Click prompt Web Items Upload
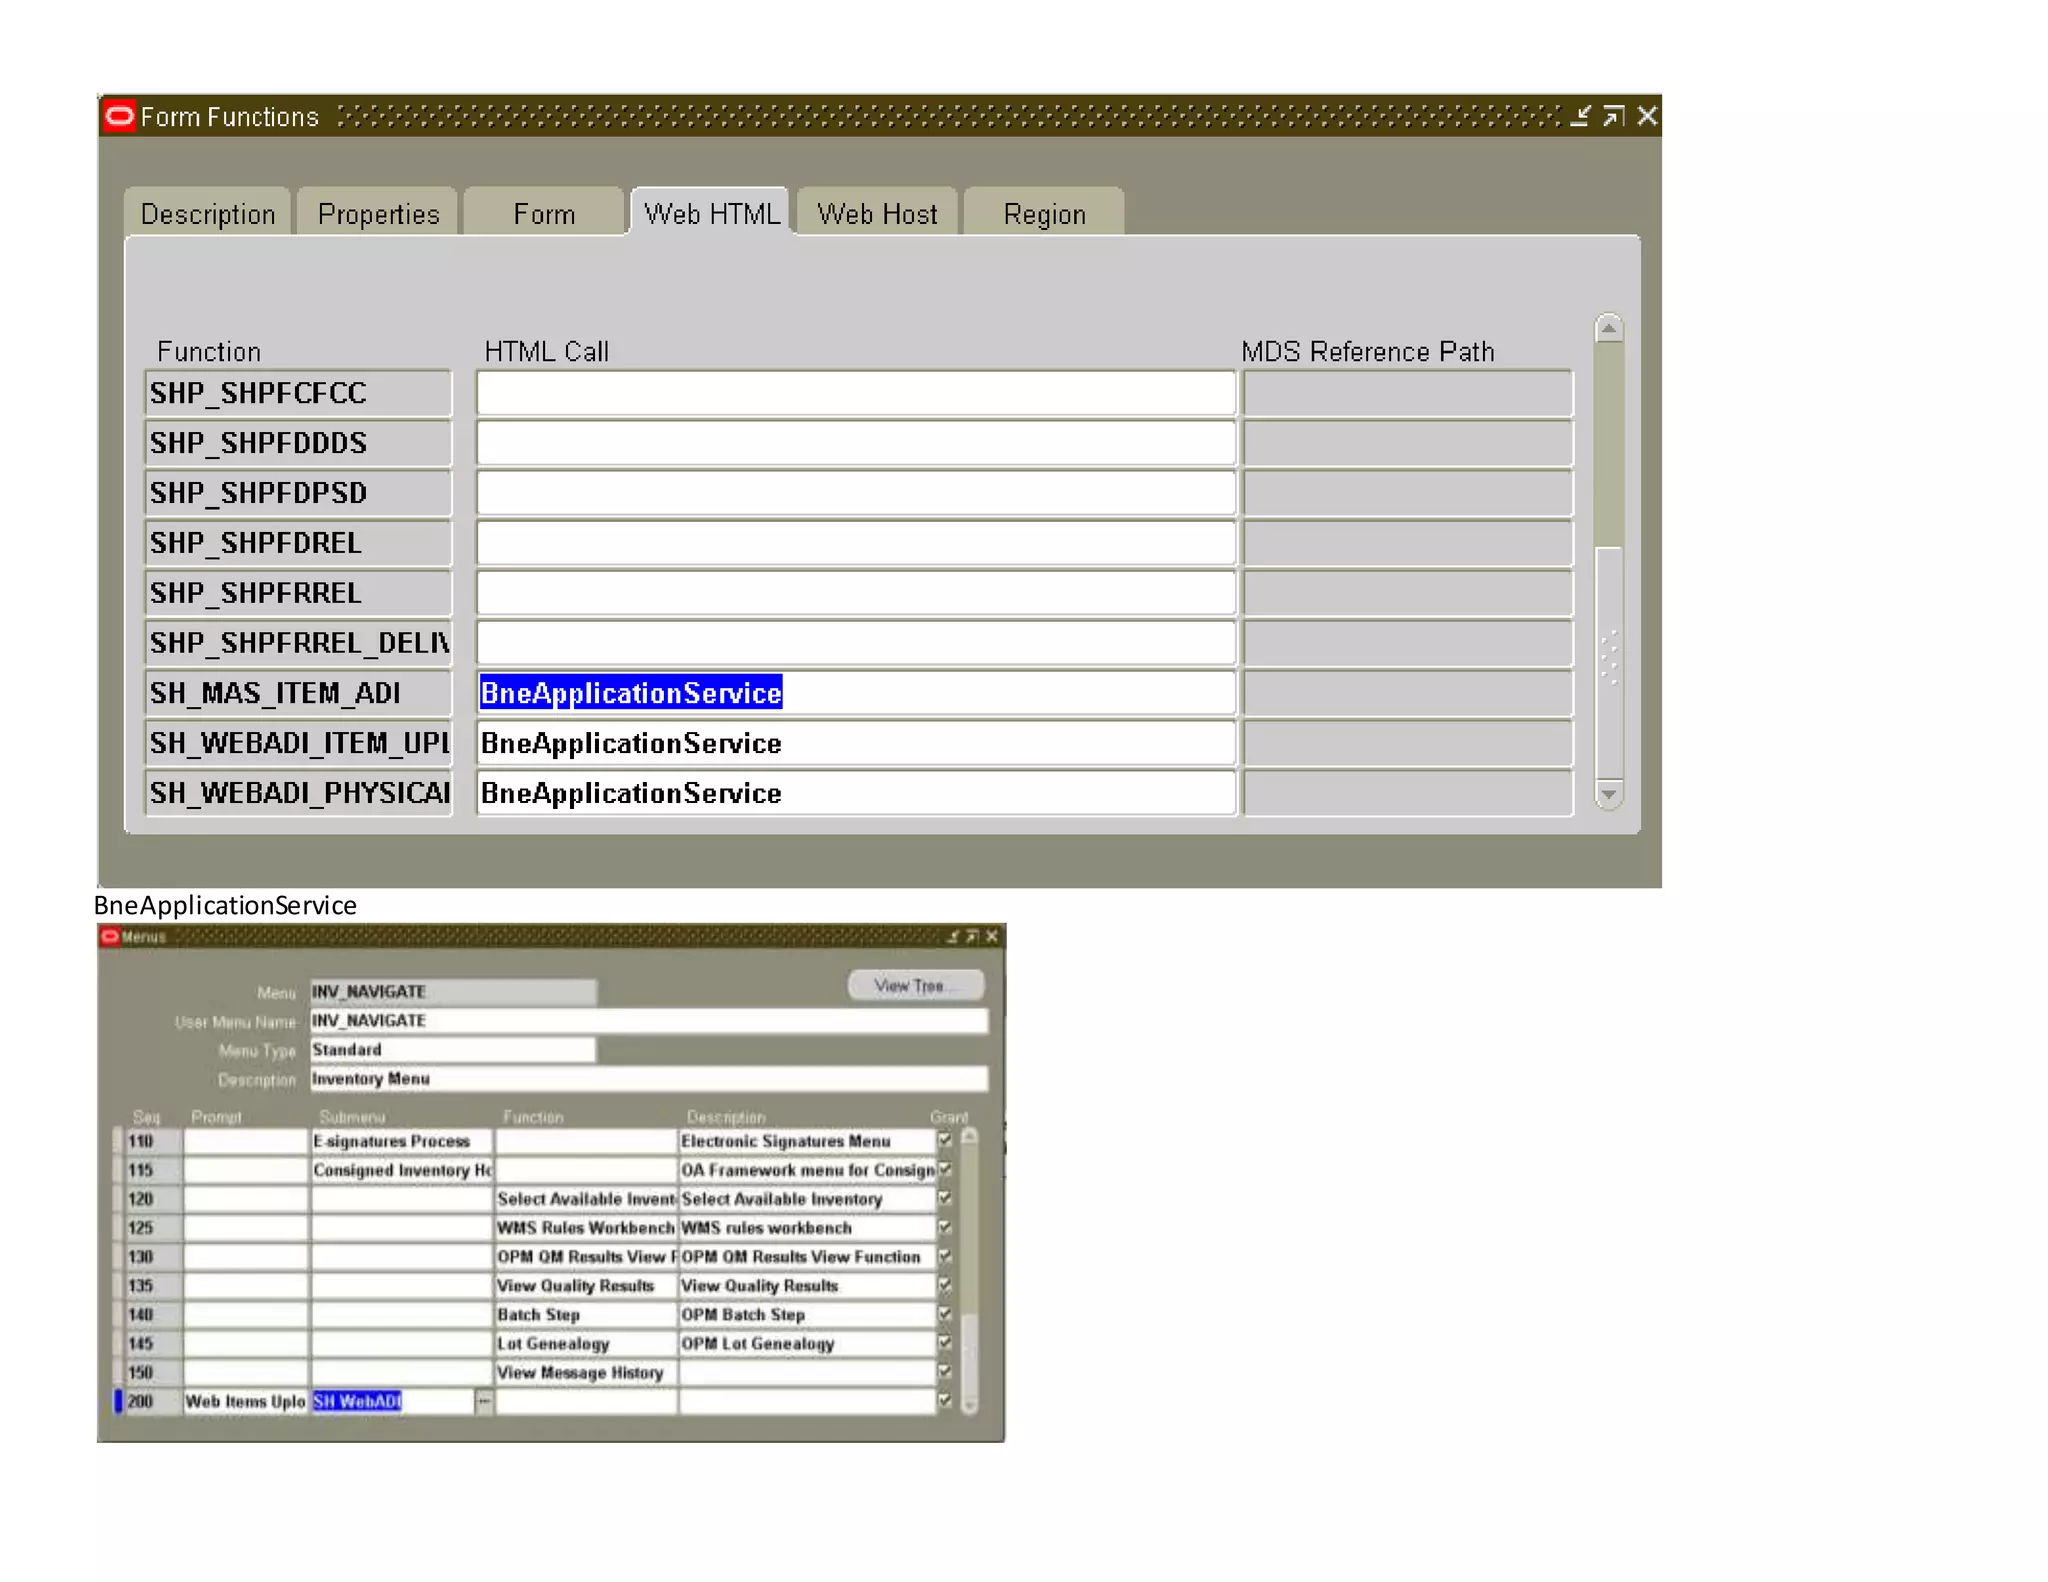 246,1402
